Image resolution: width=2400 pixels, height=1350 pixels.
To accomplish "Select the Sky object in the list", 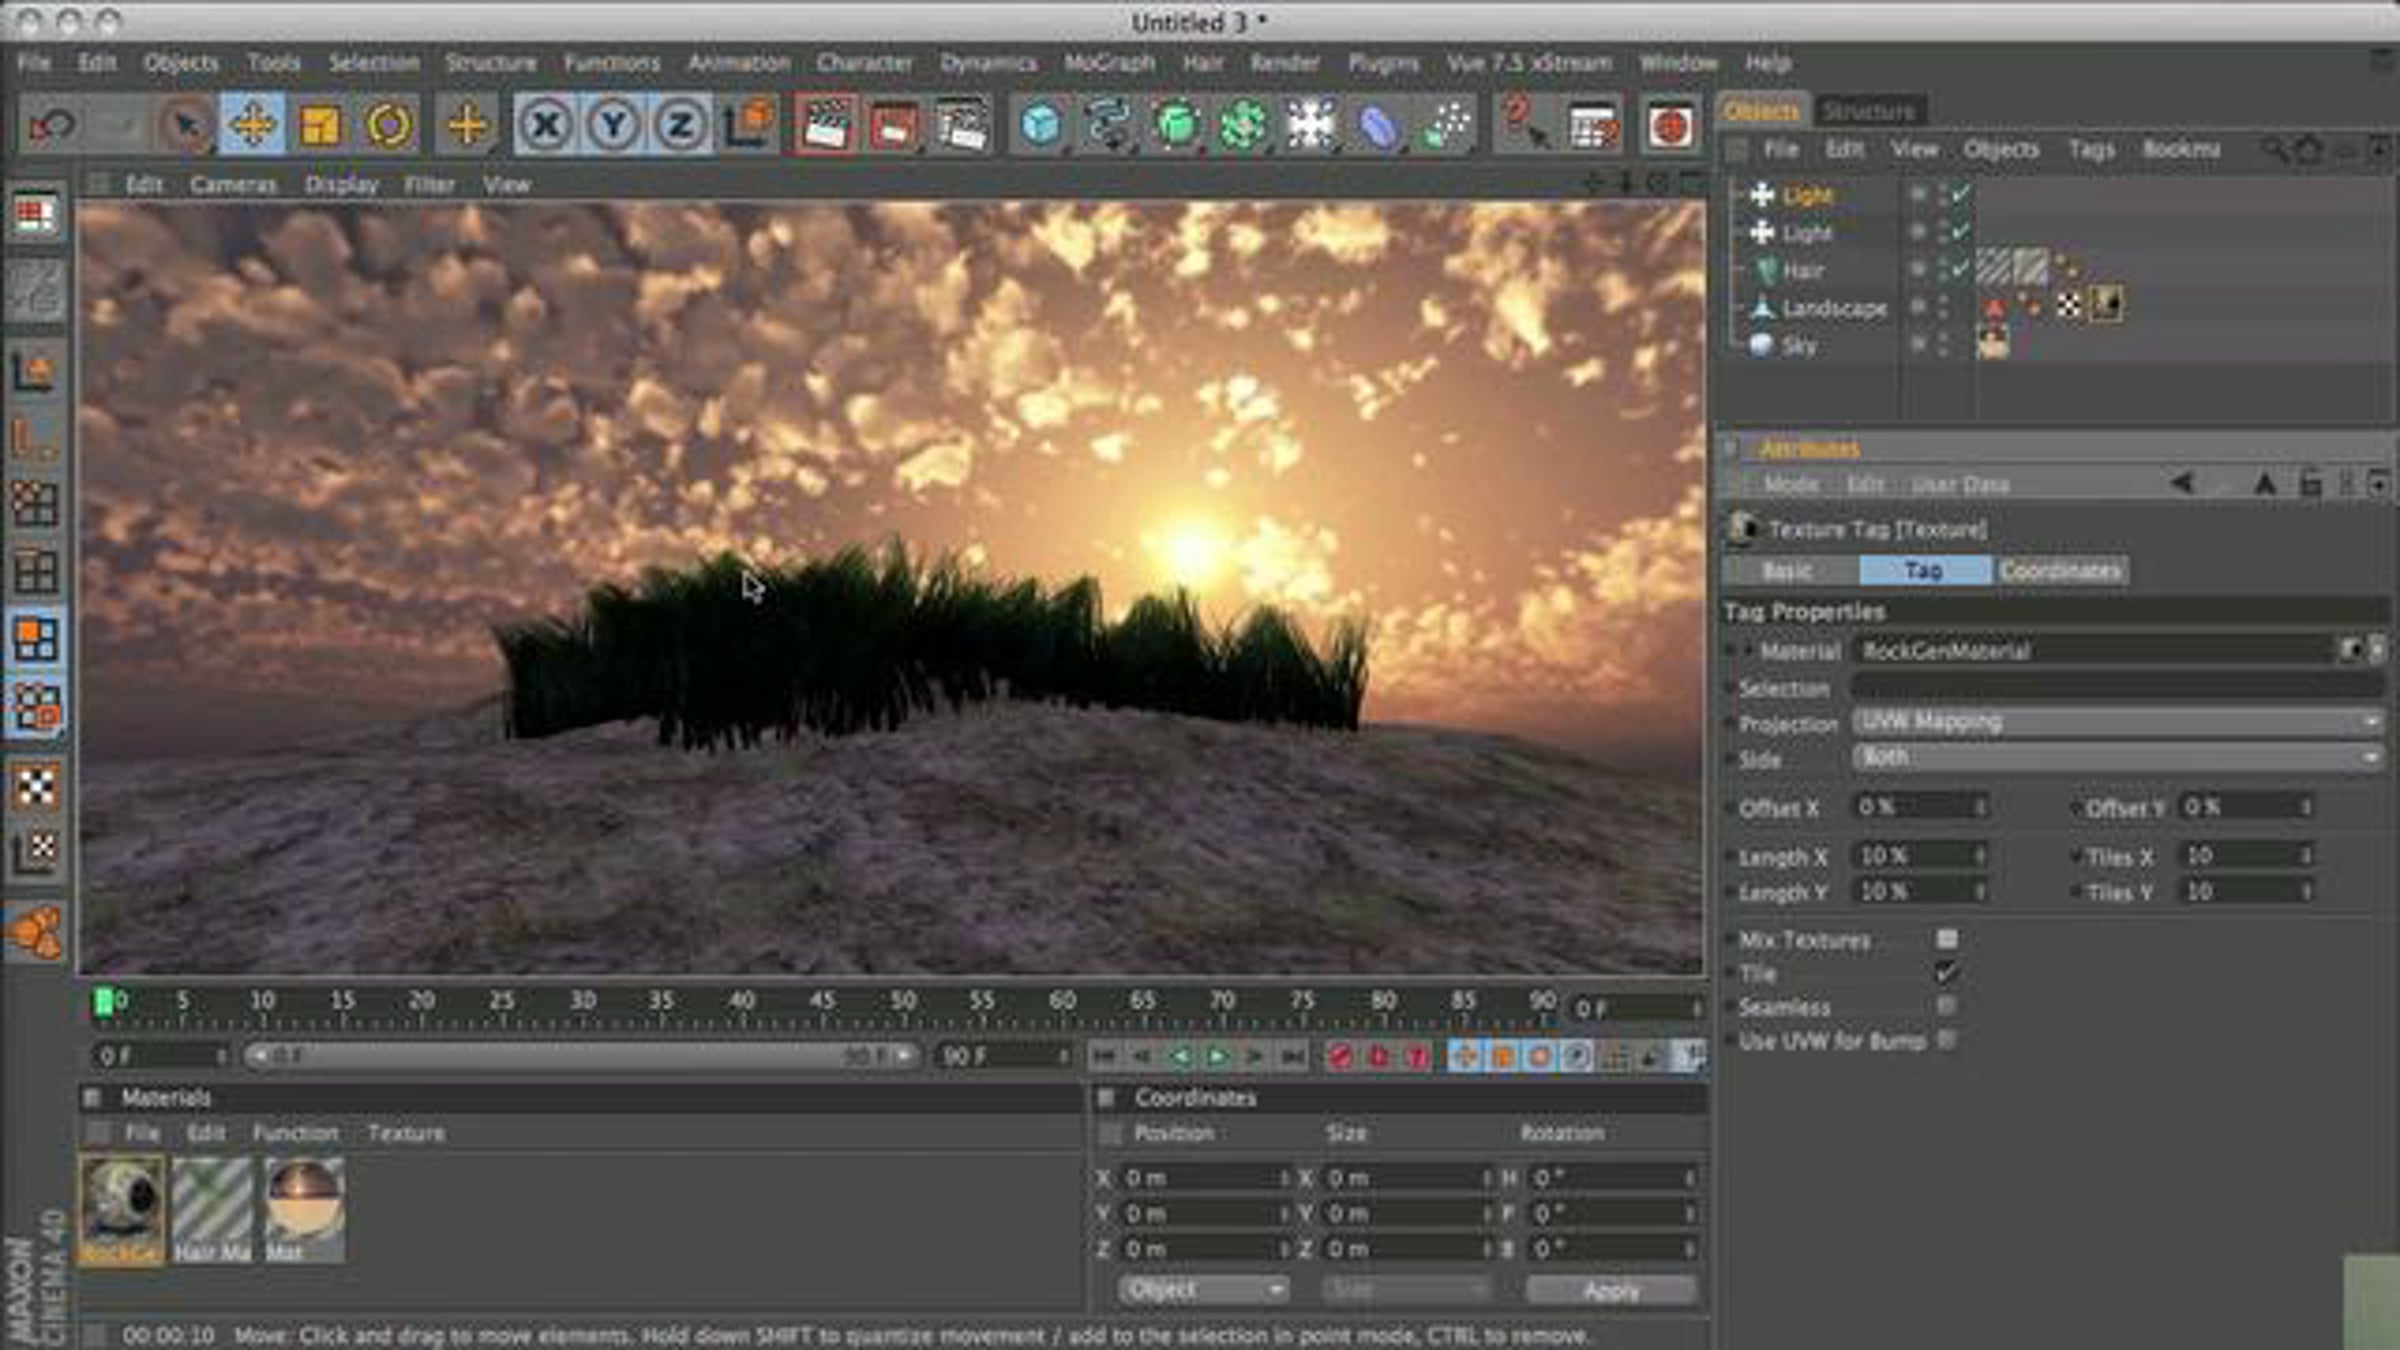I will pos(1799,346).
